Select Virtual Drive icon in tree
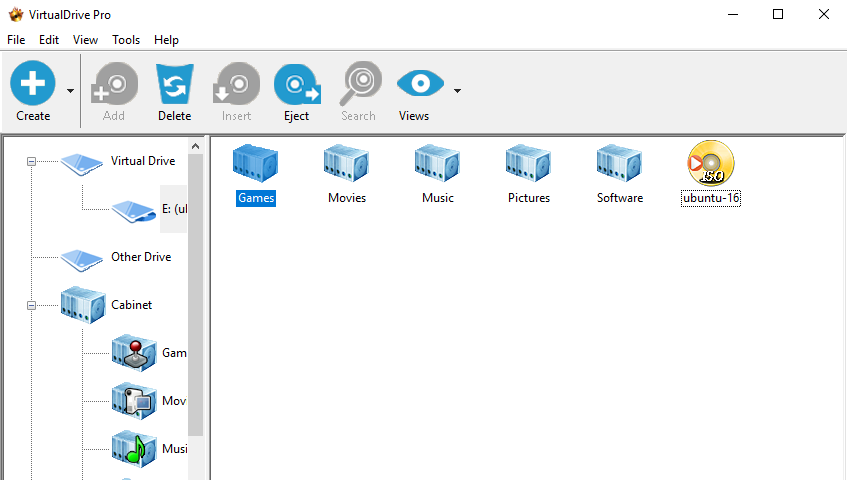The width and height of the screenshot is (847, 480). click(82, 164)
